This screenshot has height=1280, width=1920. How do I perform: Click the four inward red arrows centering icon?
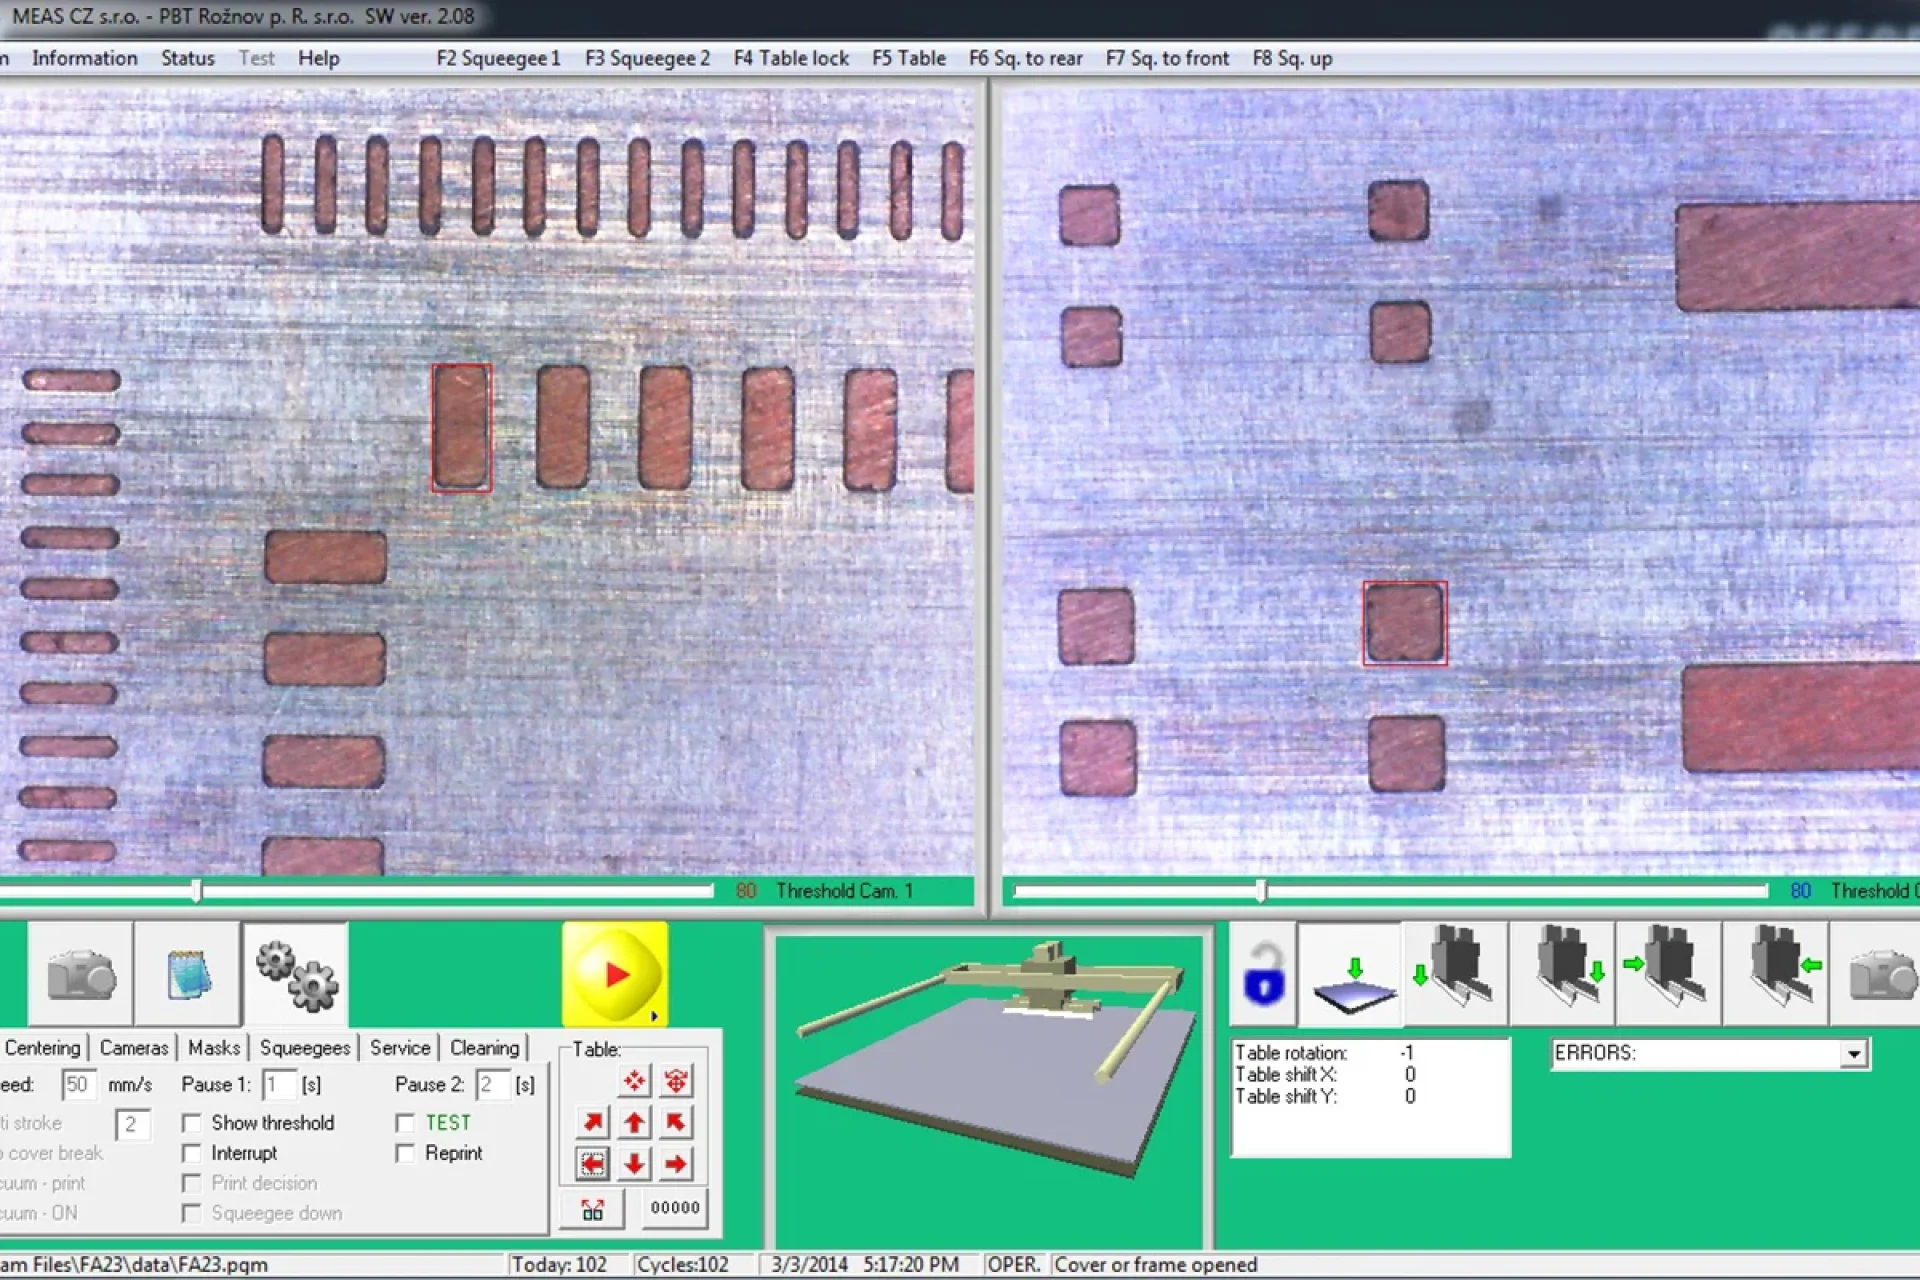click(634, 1081)
